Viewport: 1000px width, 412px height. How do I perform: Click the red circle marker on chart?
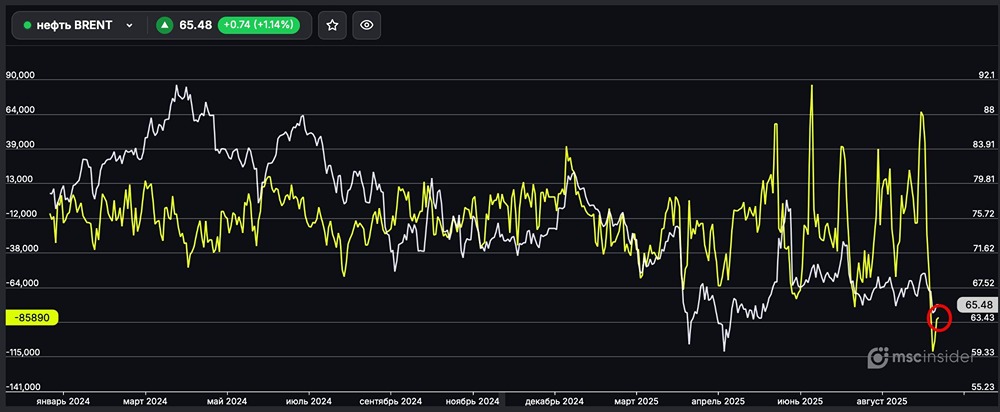[x=939, y=318]
